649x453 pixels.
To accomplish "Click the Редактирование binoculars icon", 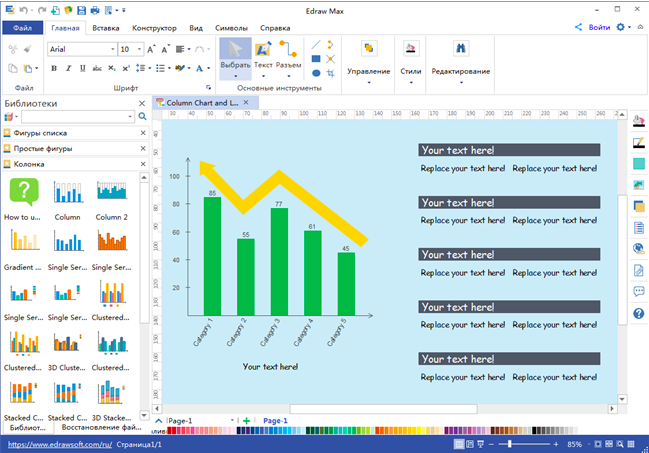I will pyautogui.click(x=461, y=48).
